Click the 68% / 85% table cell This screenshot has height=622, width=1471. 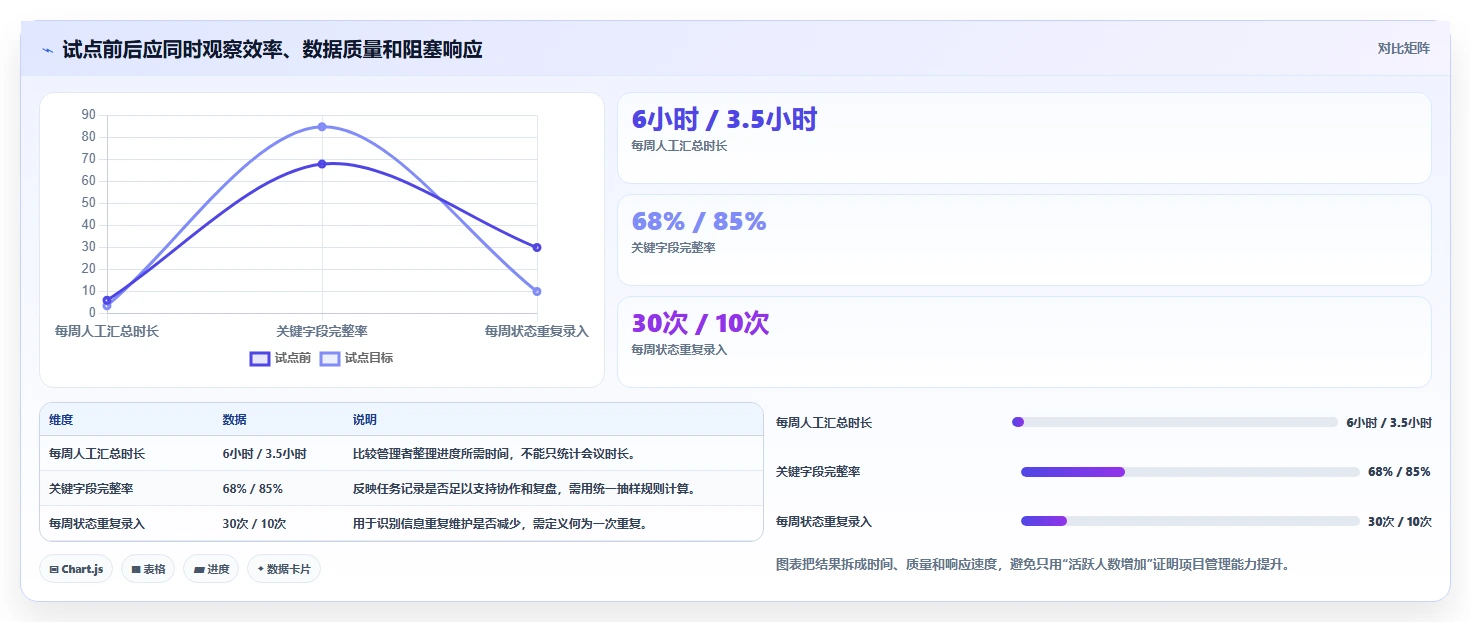coord(252,489)
